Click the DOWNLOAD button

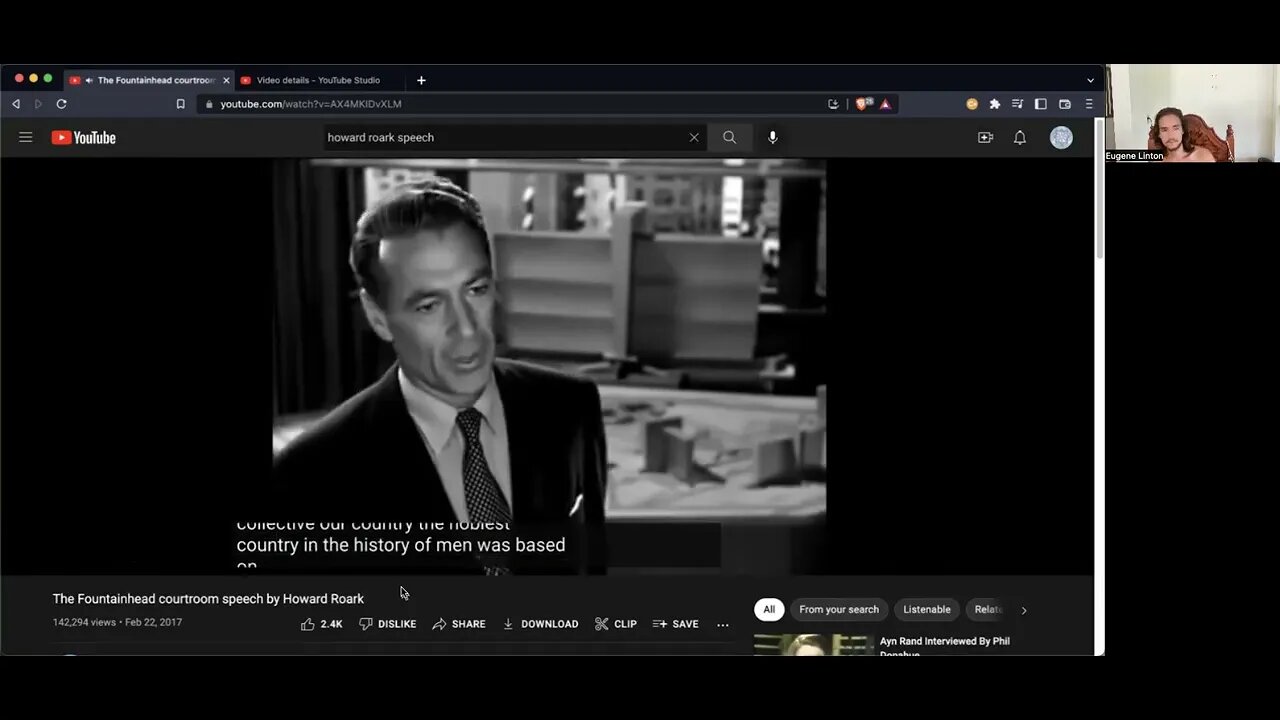[540, 624]
